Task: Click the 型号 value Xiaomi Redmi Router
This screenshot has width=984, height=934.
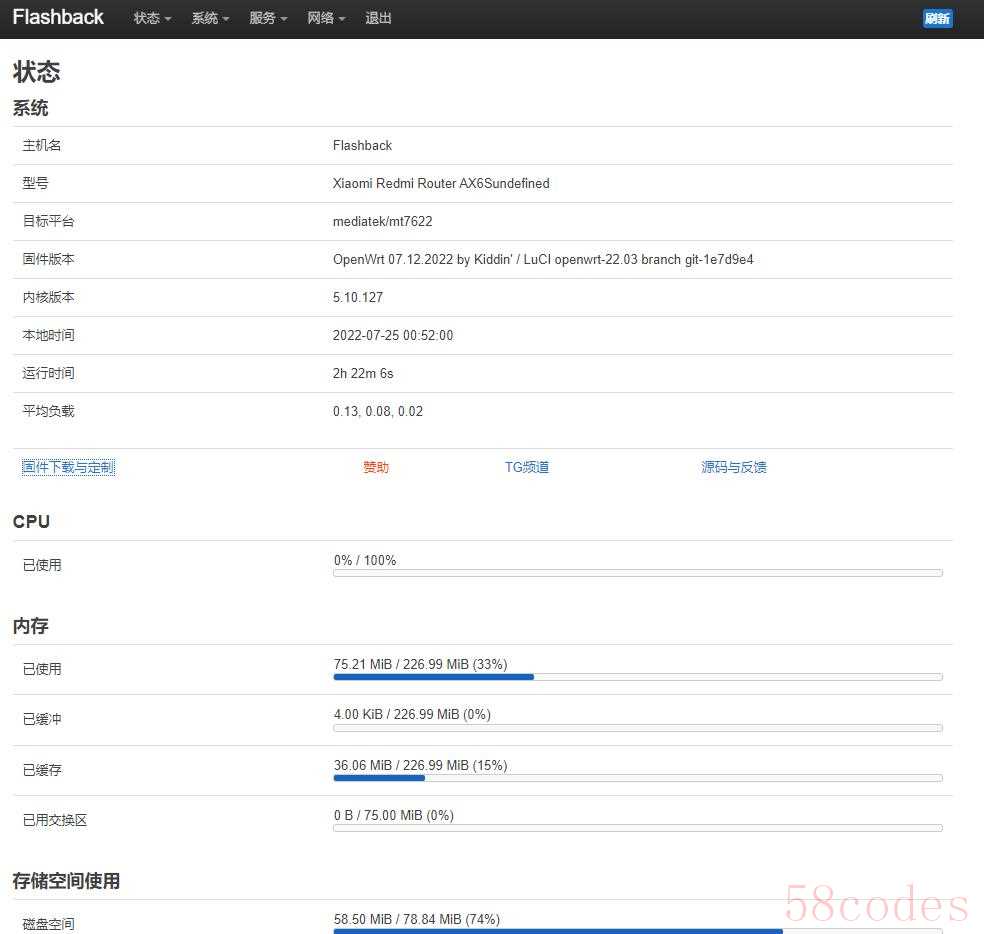Action: pos(441,183)
